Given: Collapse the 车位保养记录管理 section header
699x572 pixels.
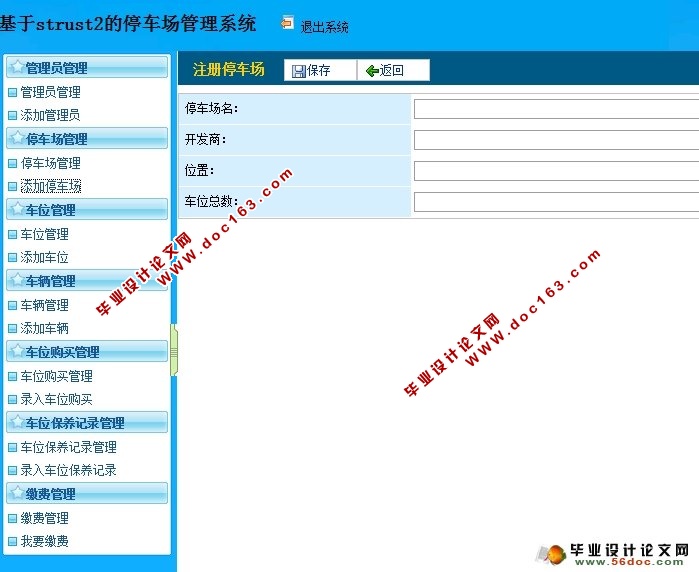Looking at the screenshot, I should click(86, 423).
